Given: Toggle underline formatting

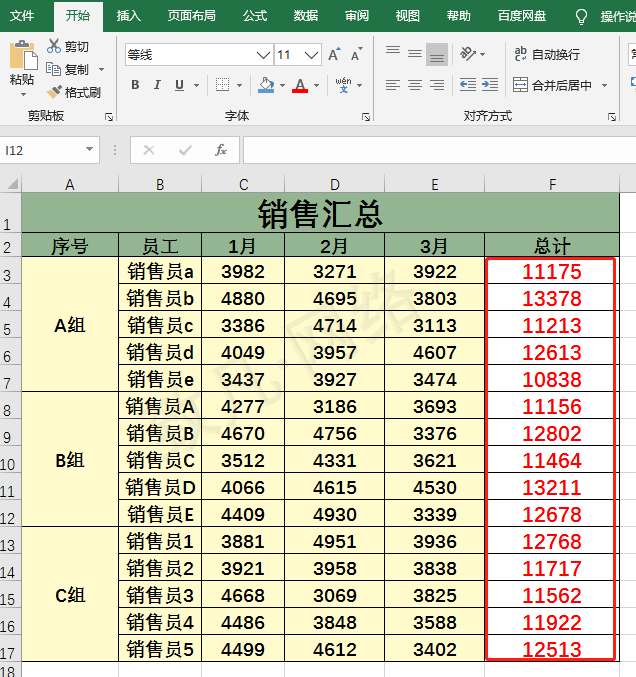Looking at the screenshot, I should coord(179,85).
